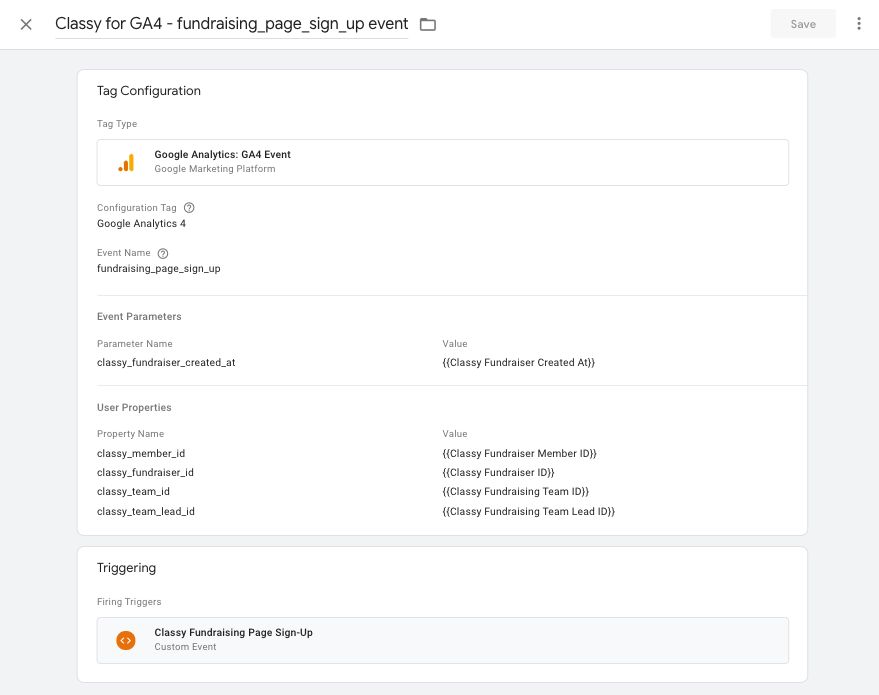Viewport: 879px width, 695px height.
Task: Click the {{Classy Fundraising Team ID}} value
Action: (x=516, y=492)
